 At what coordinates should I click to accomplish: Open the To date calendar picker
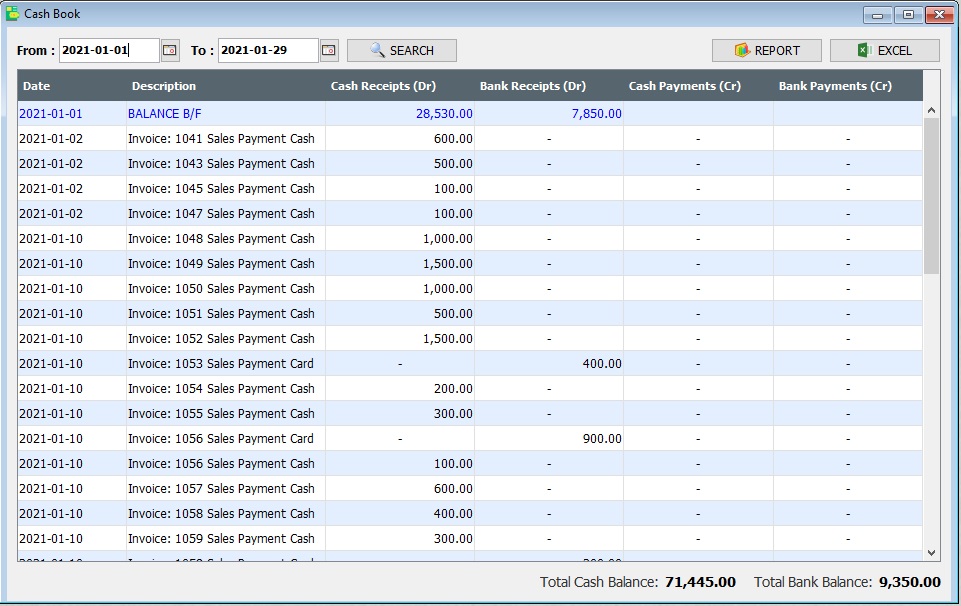tap(329, 50)
